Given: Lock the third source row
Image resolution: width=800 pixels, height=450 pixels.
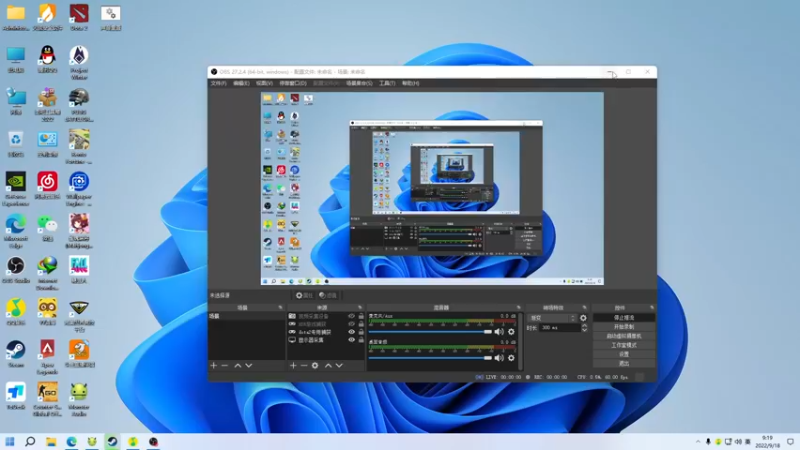Looking at the screenshot, I should (361, 332).
